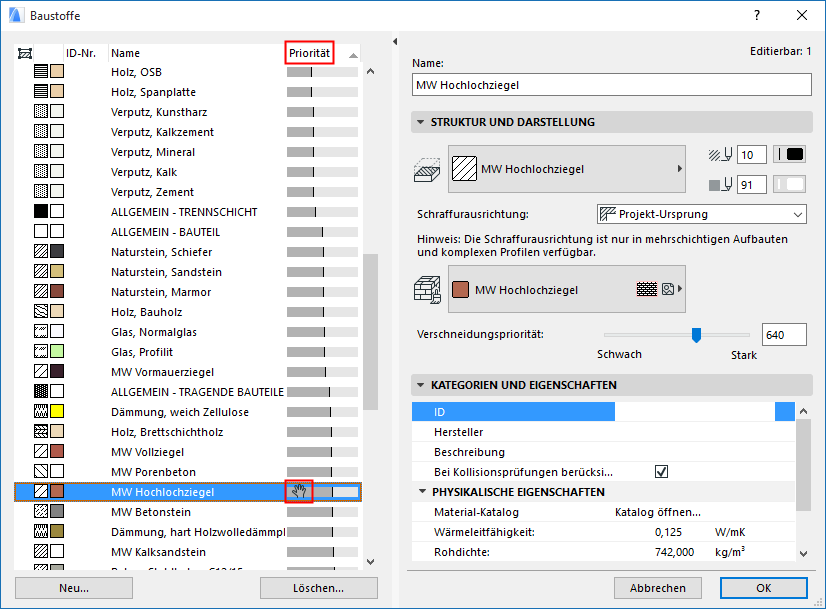Click the section fill preview icon

point(464,169)
